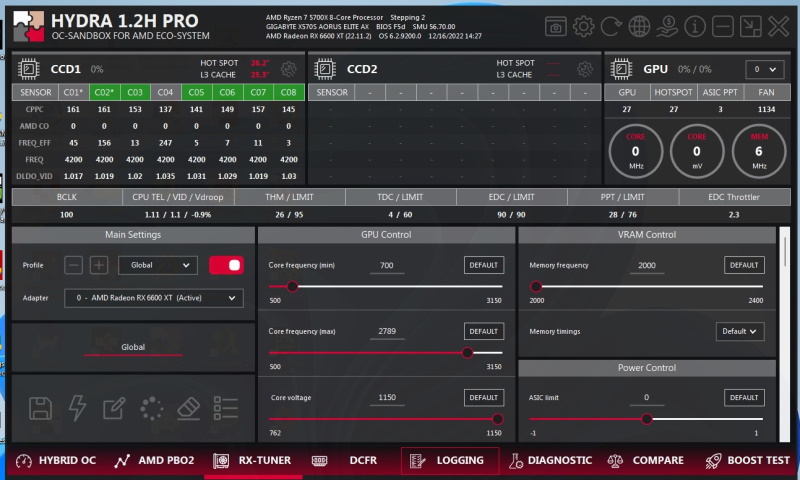Click the floppy disk save icon
The image size is (800, 480).
tap(40, 408)
